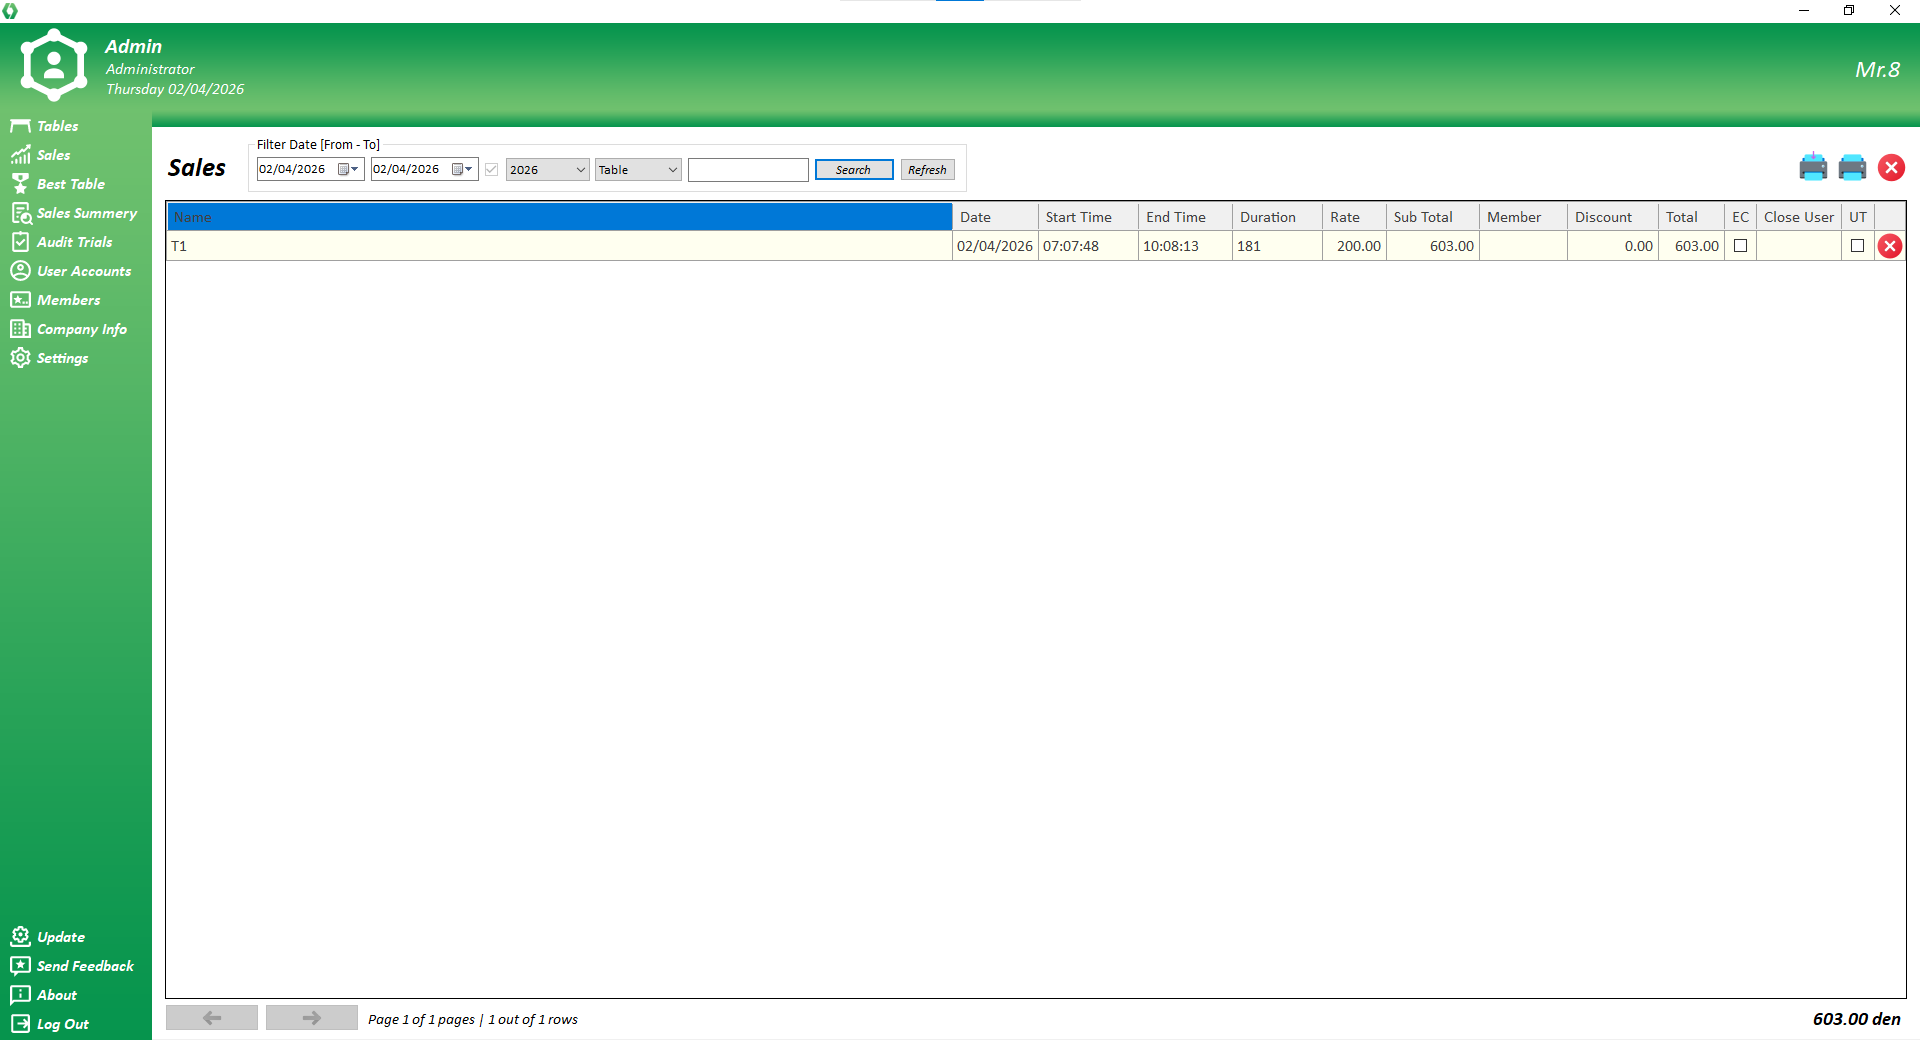
Task: Delete the T1 sales row
Action: pos(1889,246)
